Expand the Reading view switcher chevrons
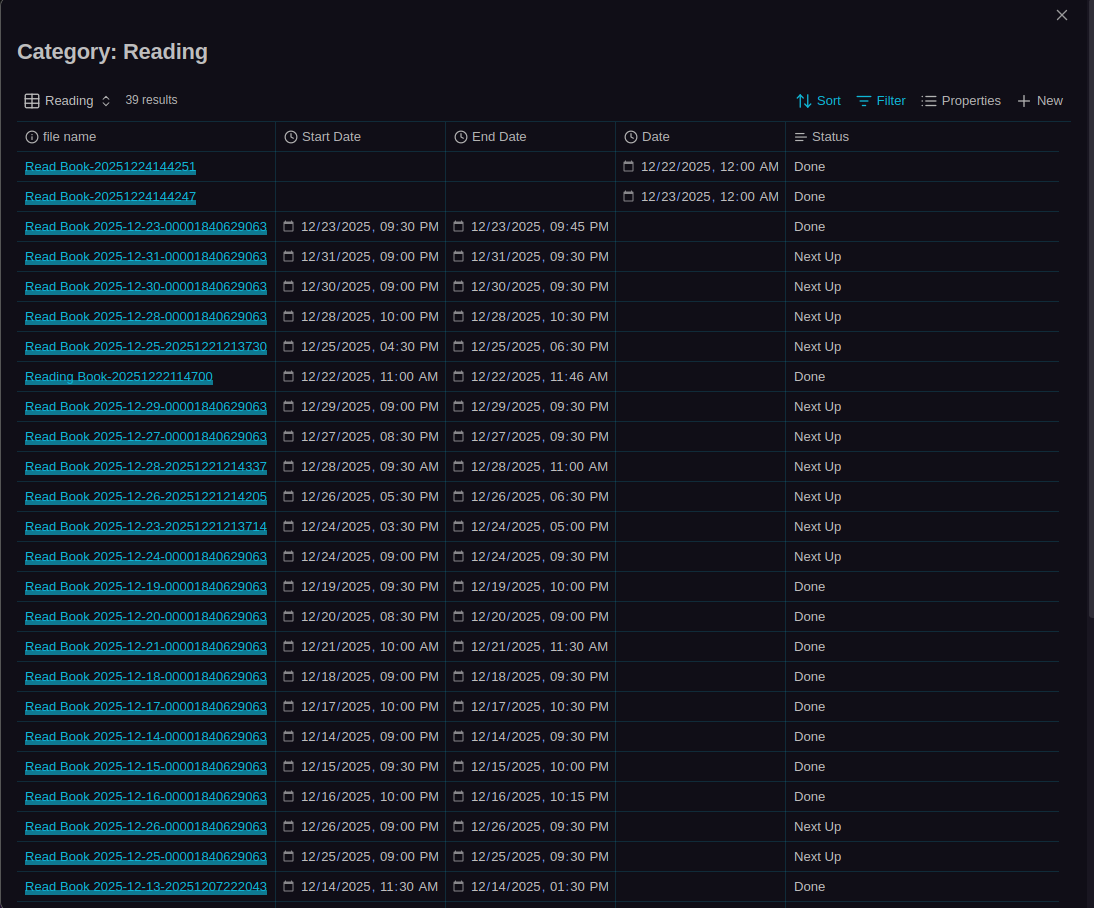Image resolution: width=1094 pixels, height=908 pixels. (106, 101)
